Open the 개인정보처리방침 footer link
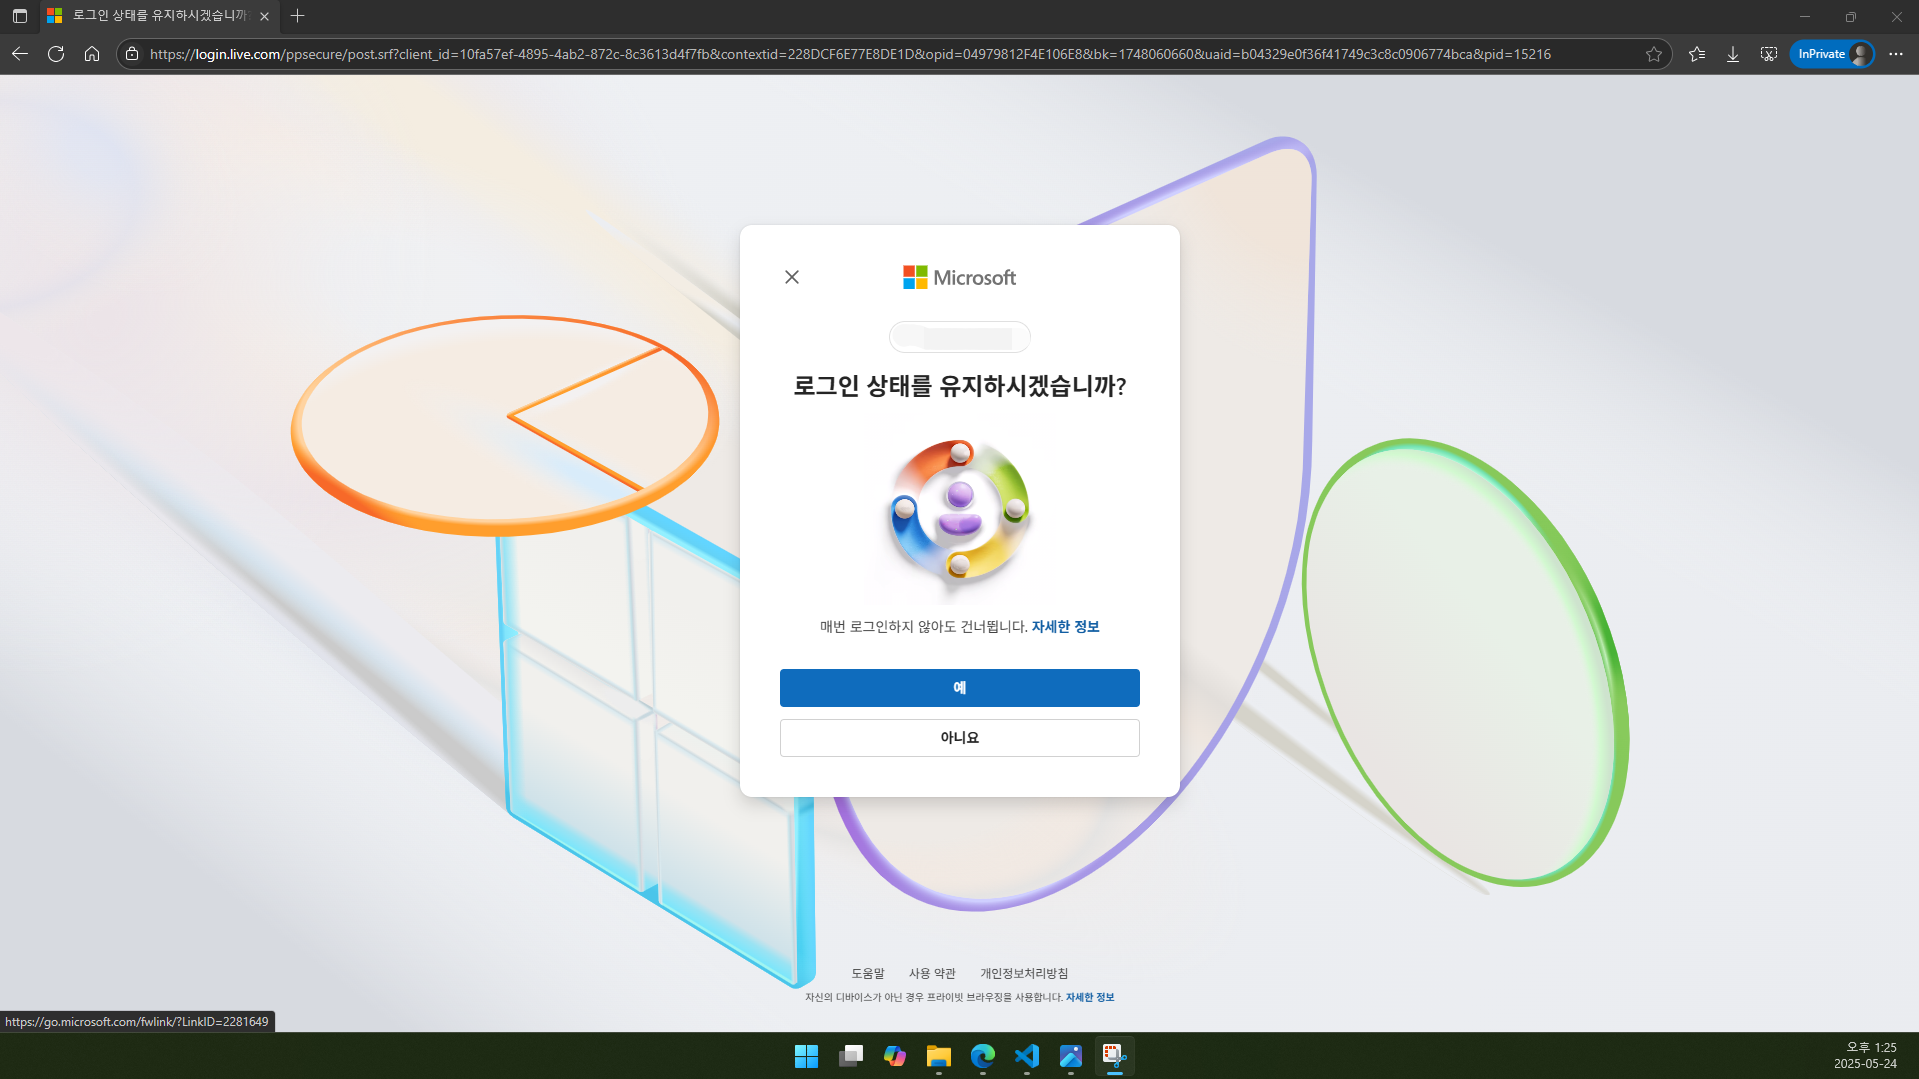The width and height of the screenshot is (1919, 1079). click(1024, 973)
